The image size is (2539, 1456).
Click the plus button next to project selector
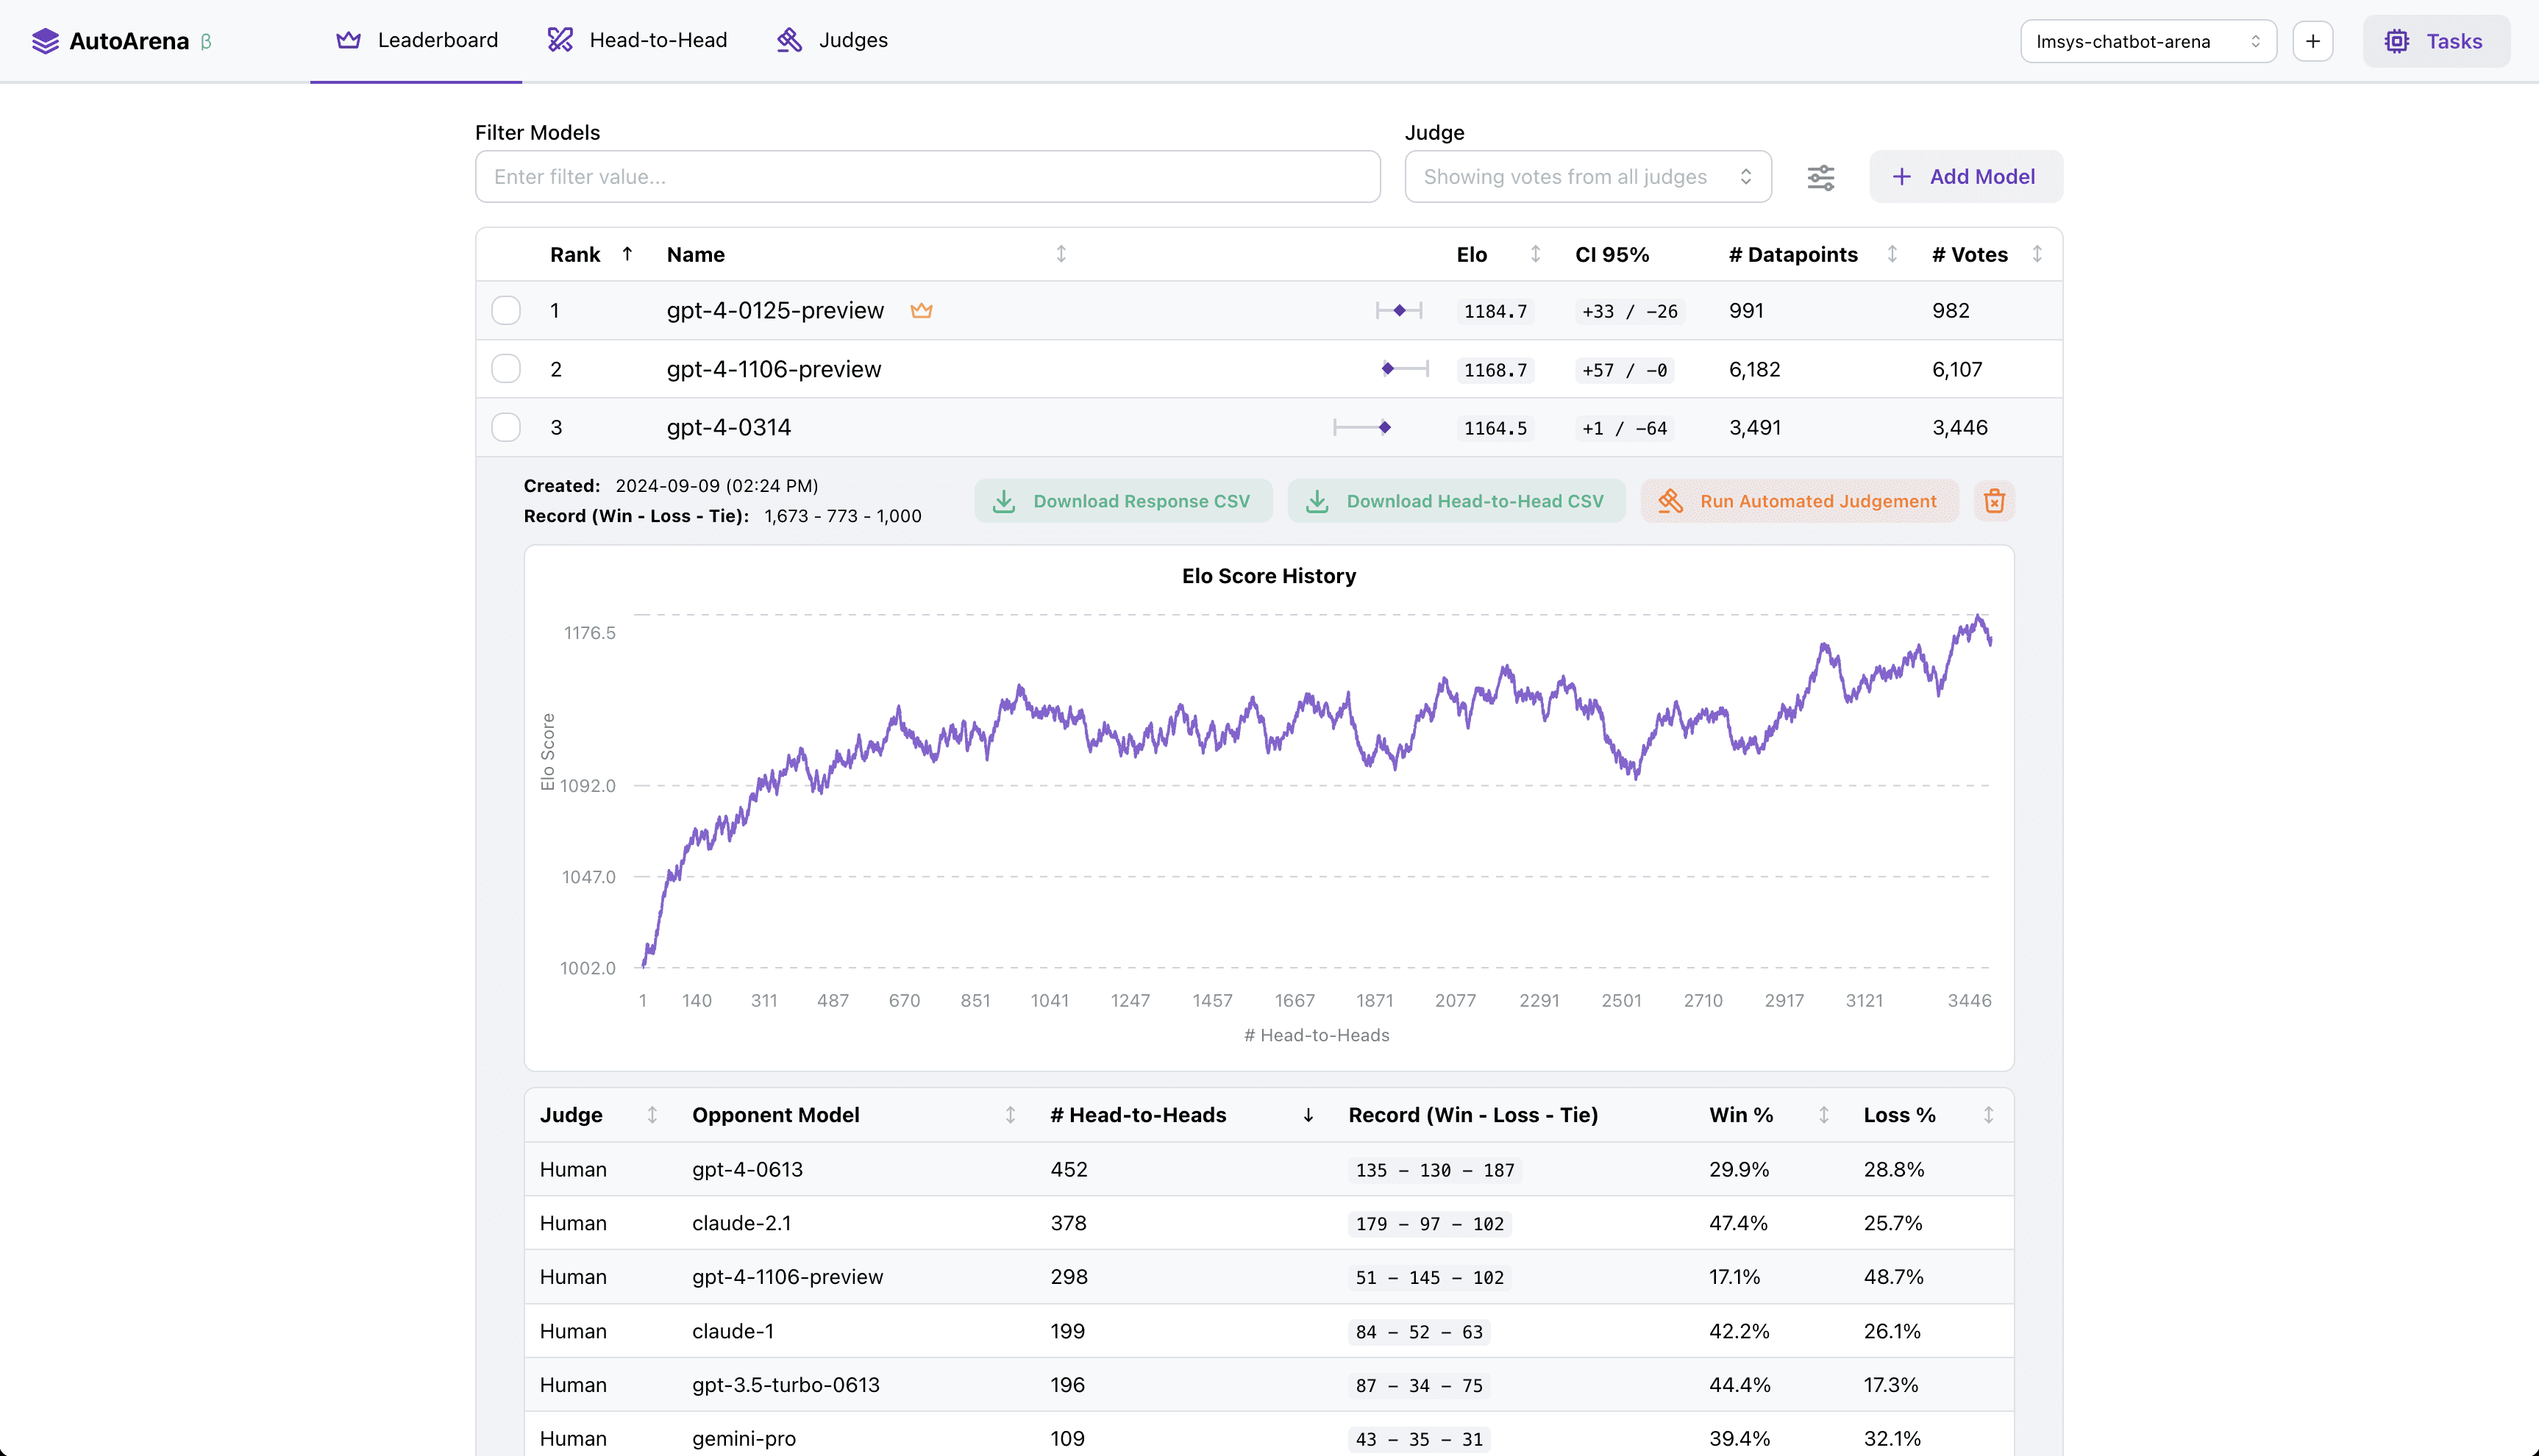point(2313,41)
